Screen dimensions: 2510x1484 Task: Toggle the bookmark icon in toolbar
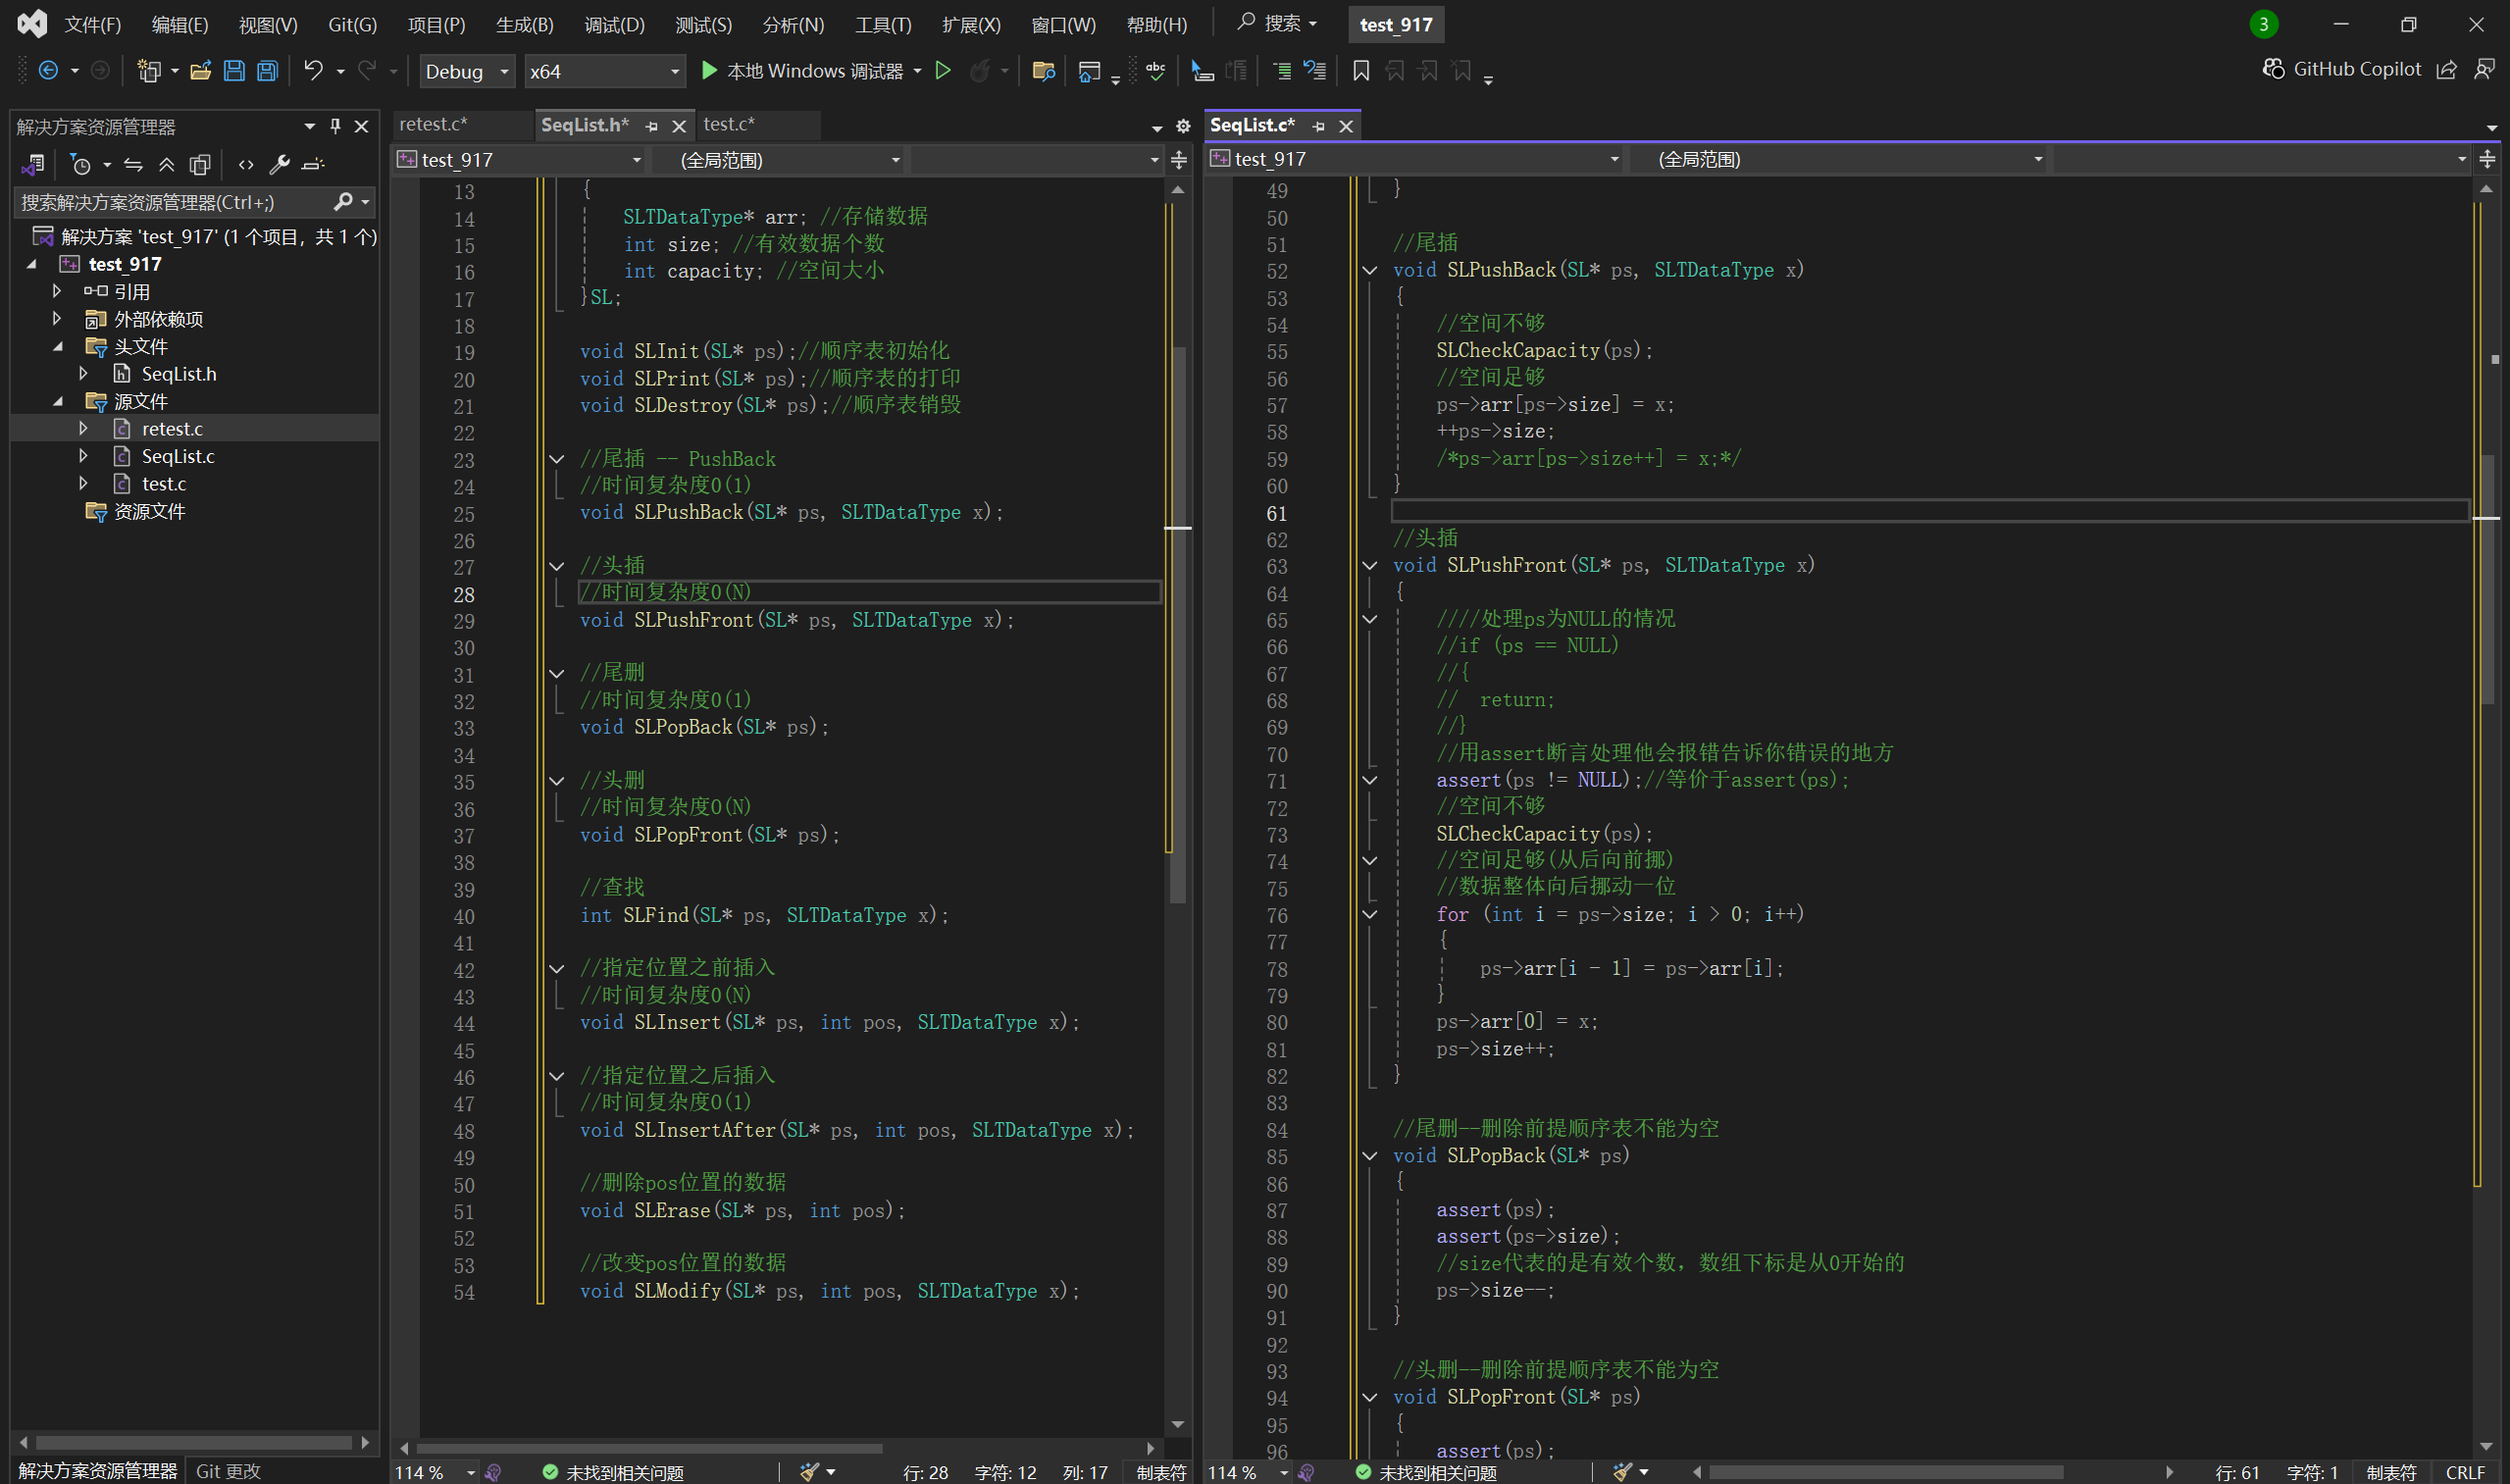tap(1360, 71)
